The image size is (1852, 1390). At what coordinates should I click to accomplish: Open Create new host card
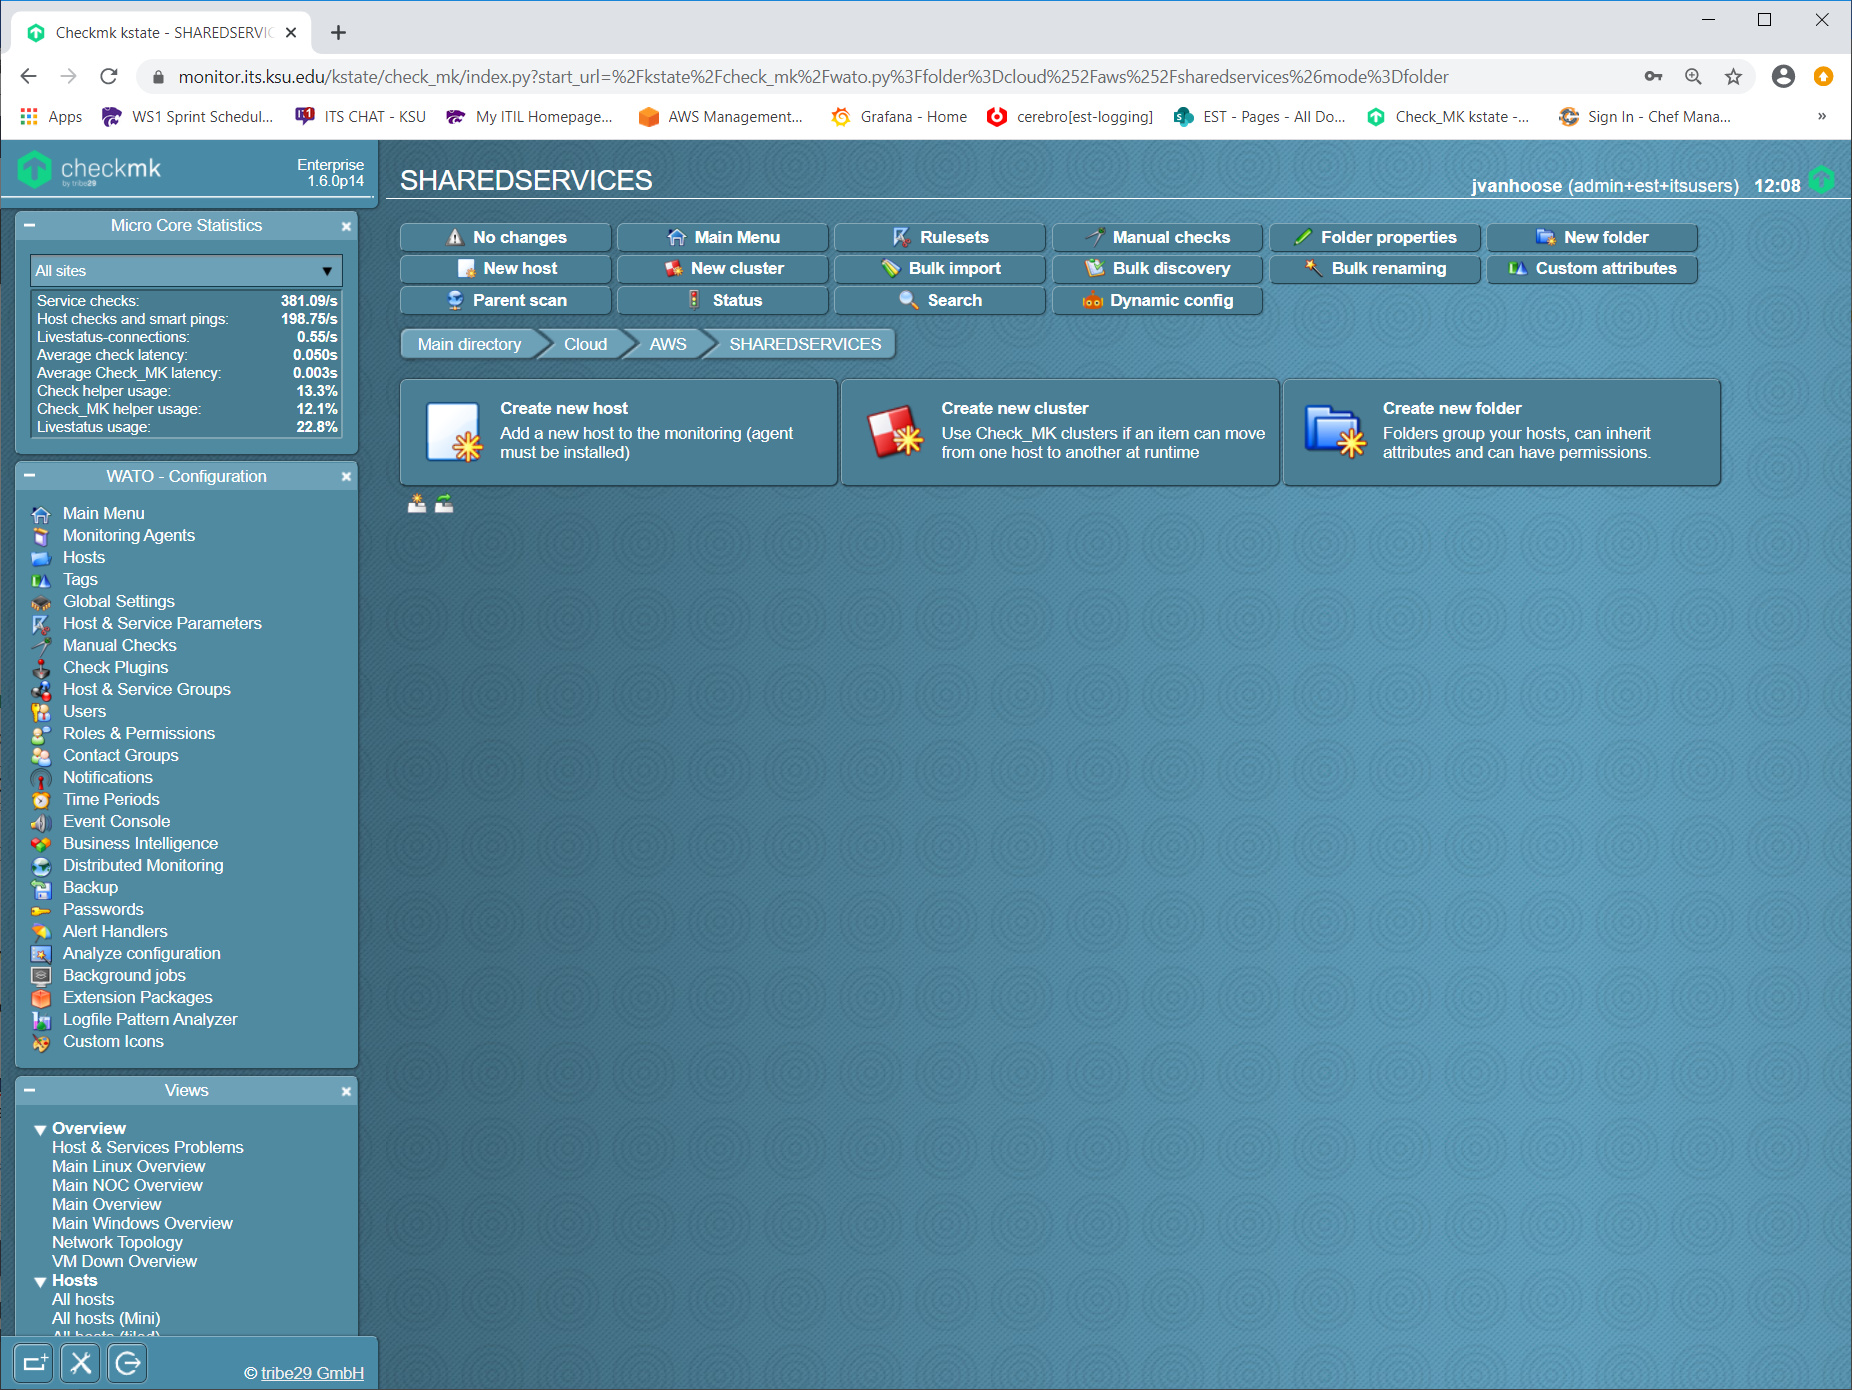(619, 432)
